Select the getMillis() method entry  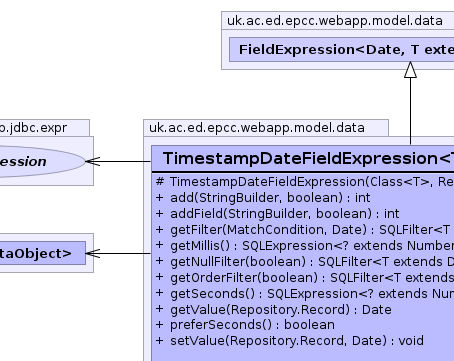click(305, 246)
